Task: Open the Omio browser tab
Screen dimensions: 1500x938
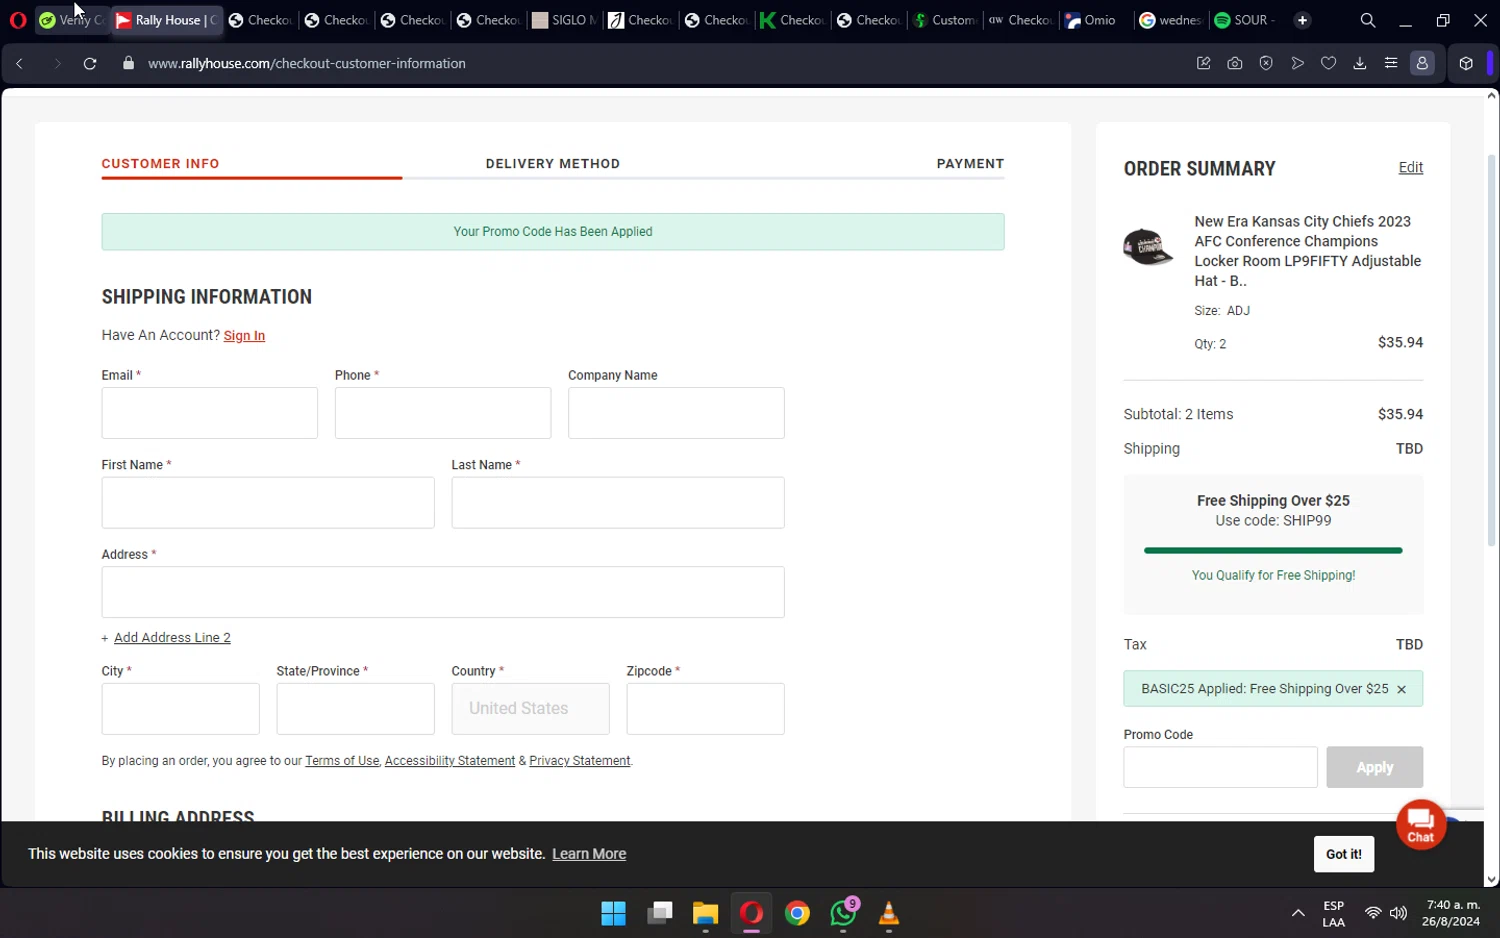Action: [x=1096, y=20]
